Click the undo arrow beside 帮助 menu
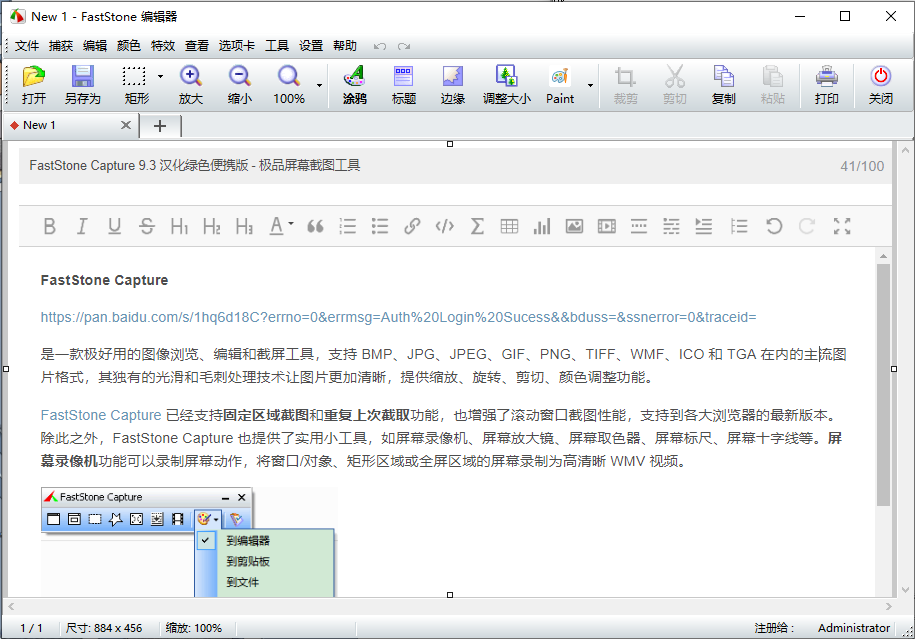Viewport: 915px width, 639px height. [x=380, y=46]
